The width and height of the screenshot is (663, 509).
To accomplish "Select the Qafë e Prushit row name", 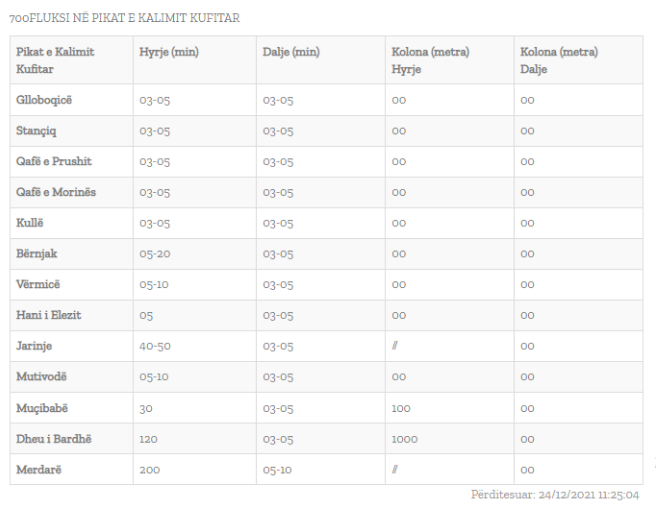I will 54,162.
